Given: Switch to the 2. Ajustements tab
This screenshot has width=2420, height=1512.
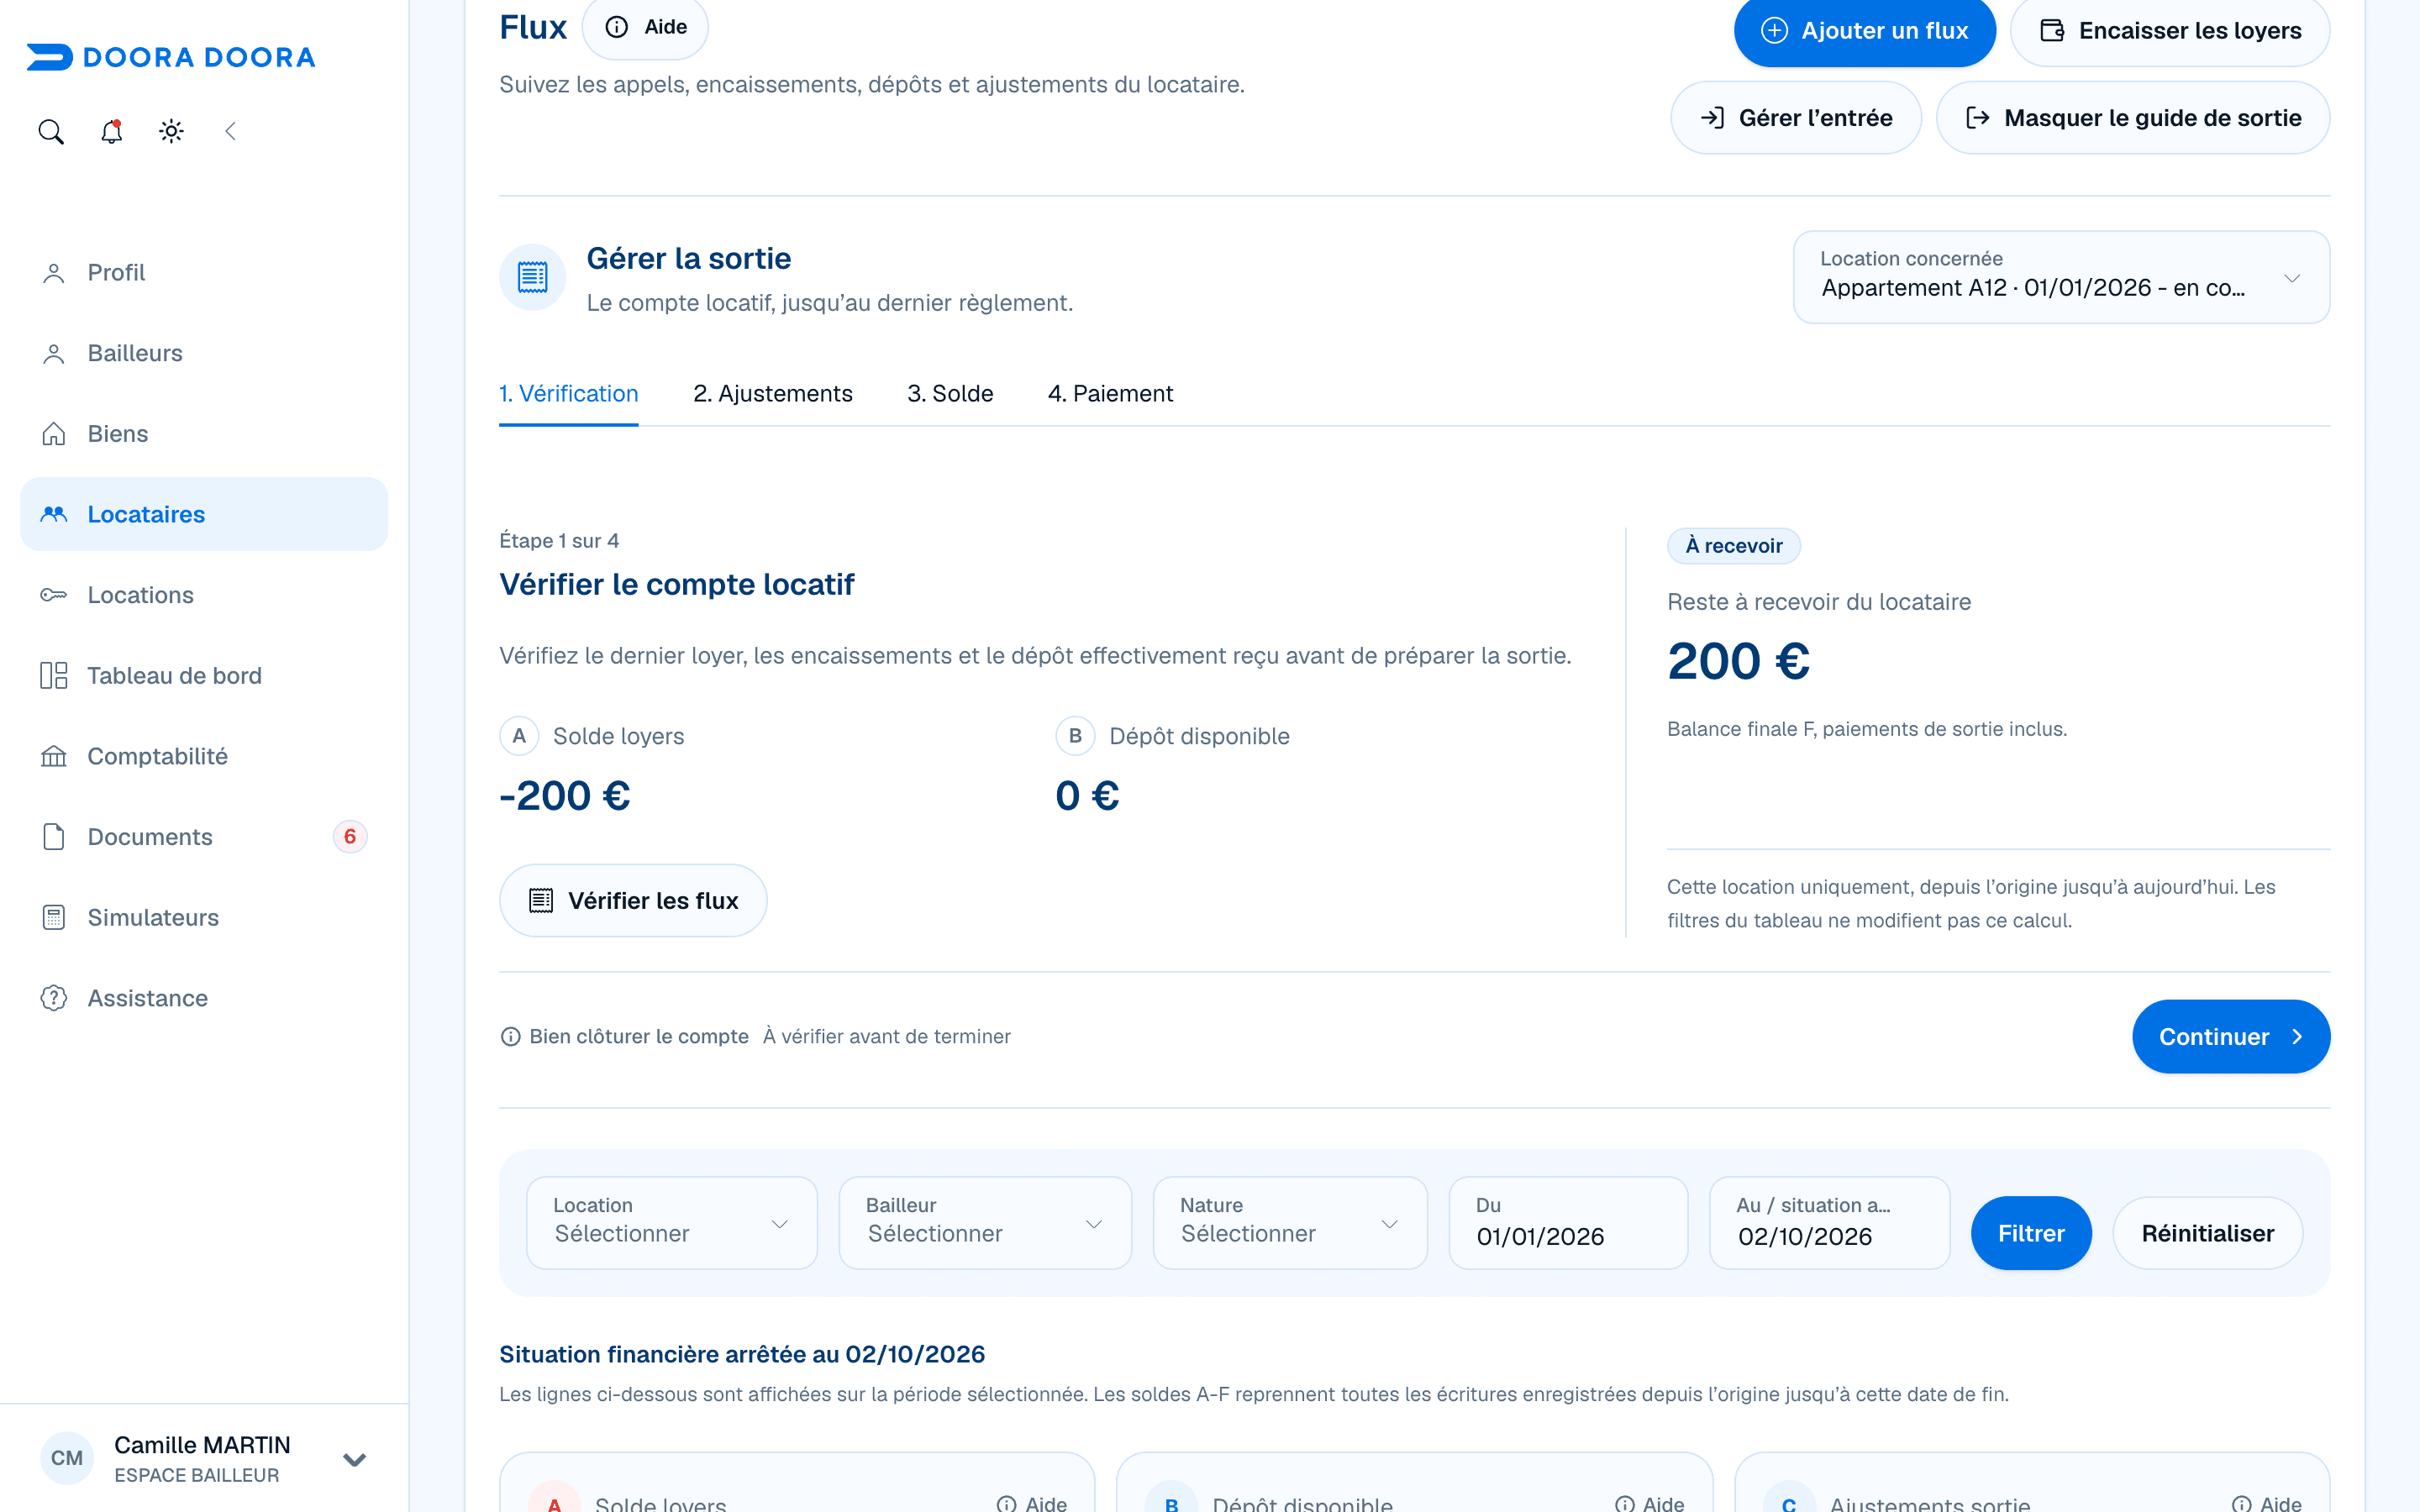Looking at the screenshot, I should [x=773, y=394].
